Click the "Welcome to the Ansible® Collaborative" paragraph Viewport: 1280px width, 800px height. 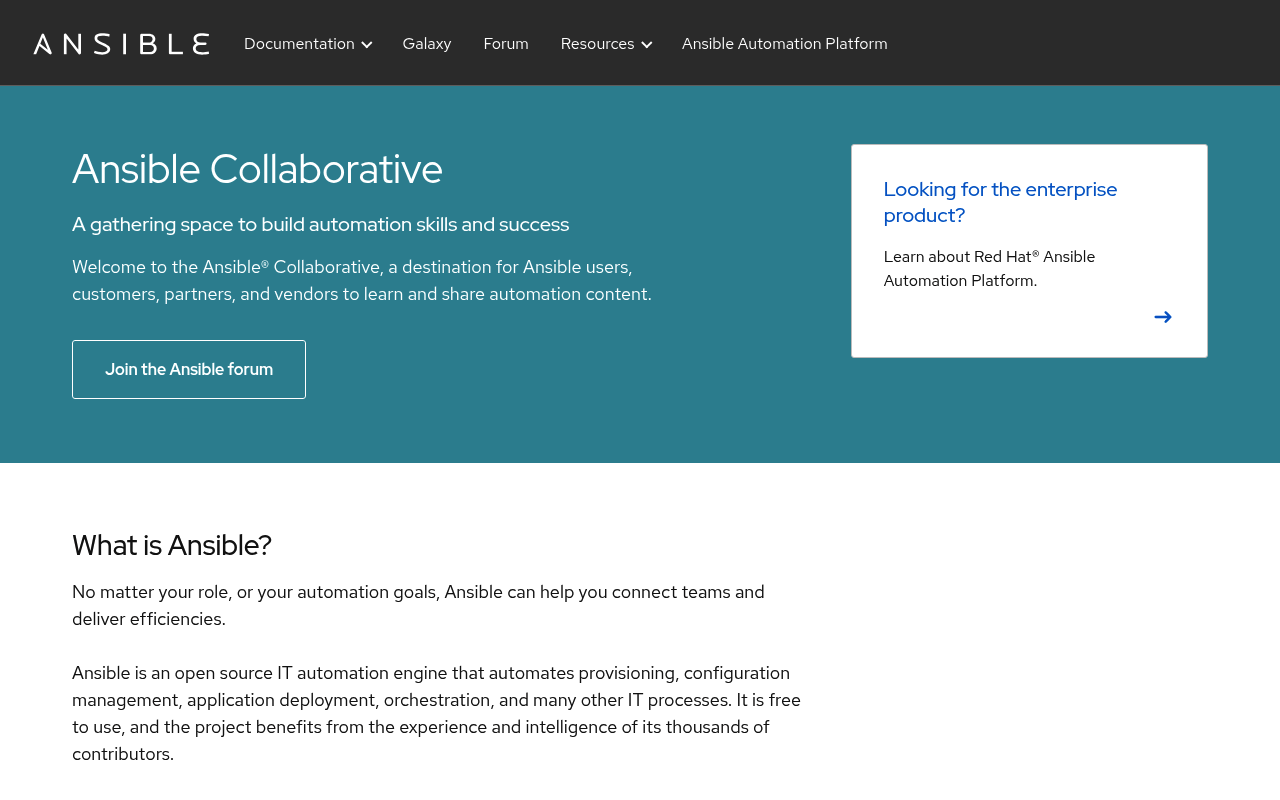(362, 281)
